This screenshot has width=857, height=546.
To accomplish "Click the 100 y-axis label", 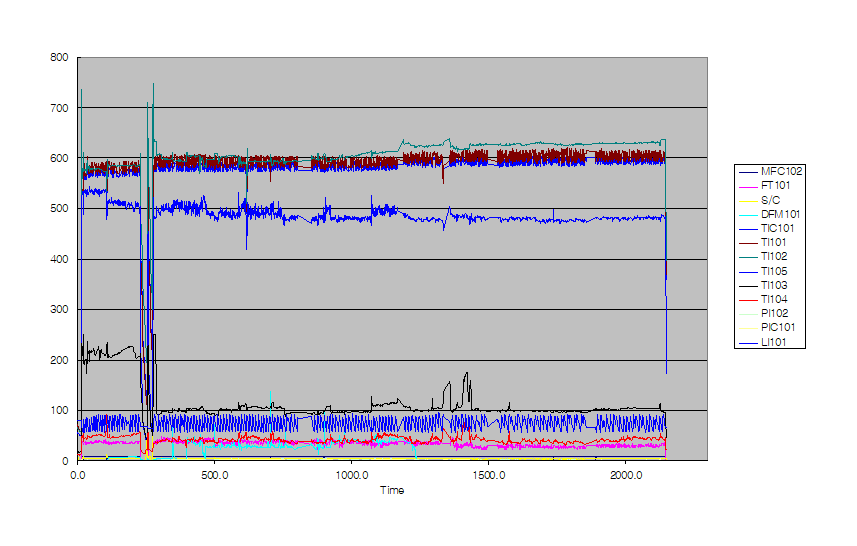I will coord(59,411).
